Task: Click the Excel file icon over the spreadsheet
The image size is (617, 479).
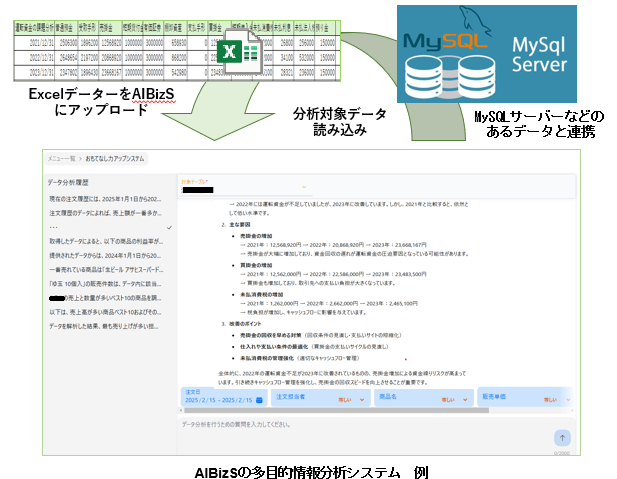Action: [x=239, y=52]
